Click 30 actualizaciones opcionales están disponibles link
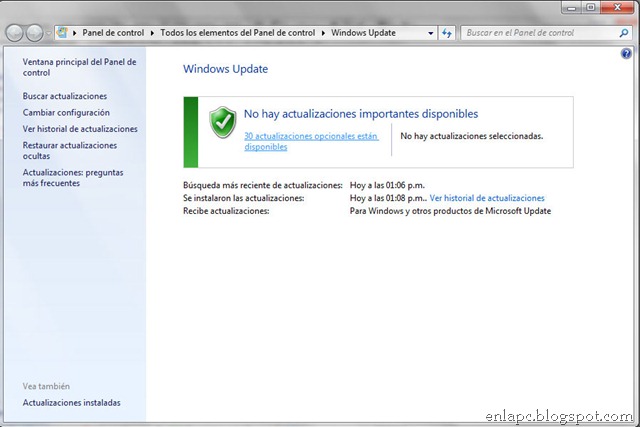Image resolution: width=640 pixels, height=427 pixels. [x=311, y=141]
